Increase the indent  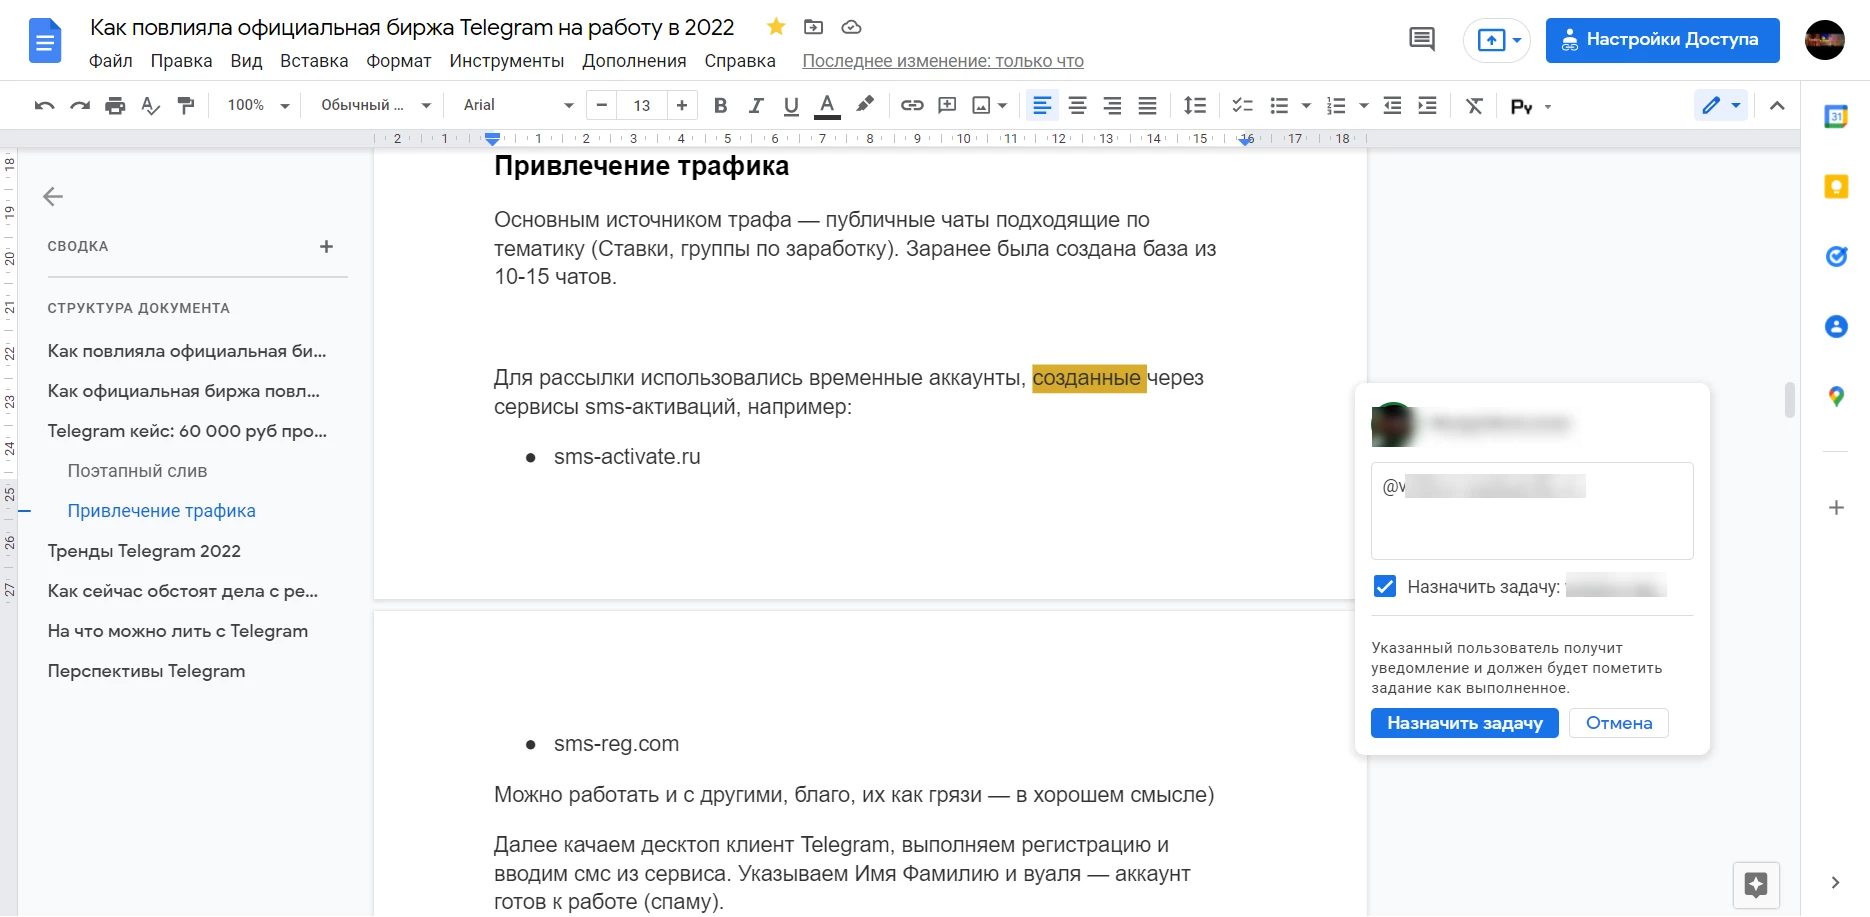(x=1428, y=106)
